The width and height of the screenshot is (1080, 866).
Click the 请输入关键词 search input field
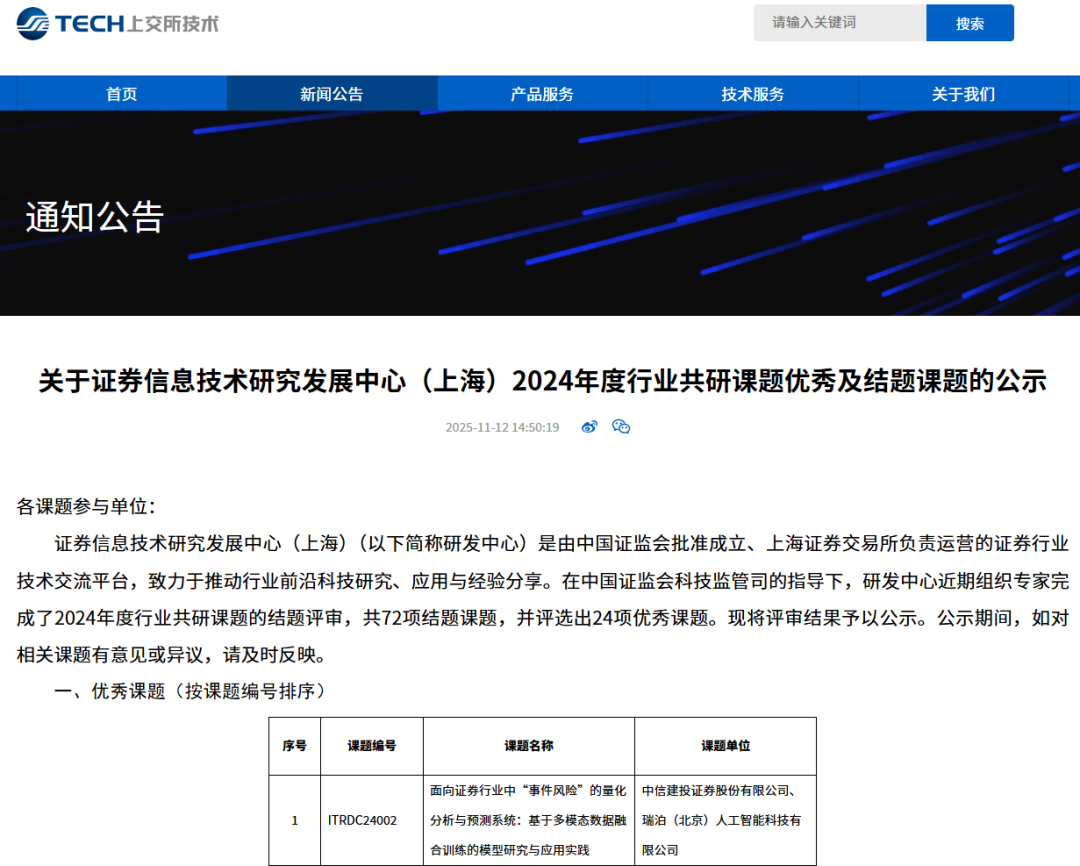840,22
